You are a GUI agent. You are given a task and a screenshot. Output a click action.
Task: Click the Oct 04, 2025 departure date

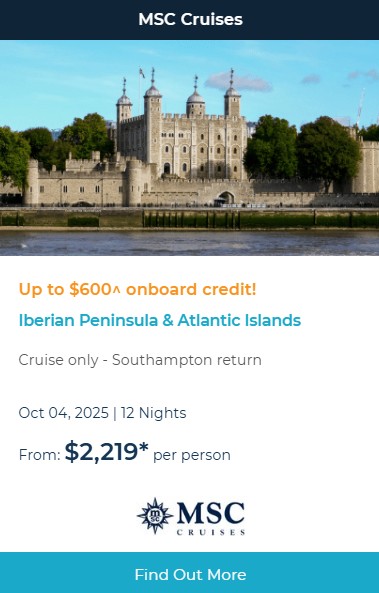[x=64, y=413]
